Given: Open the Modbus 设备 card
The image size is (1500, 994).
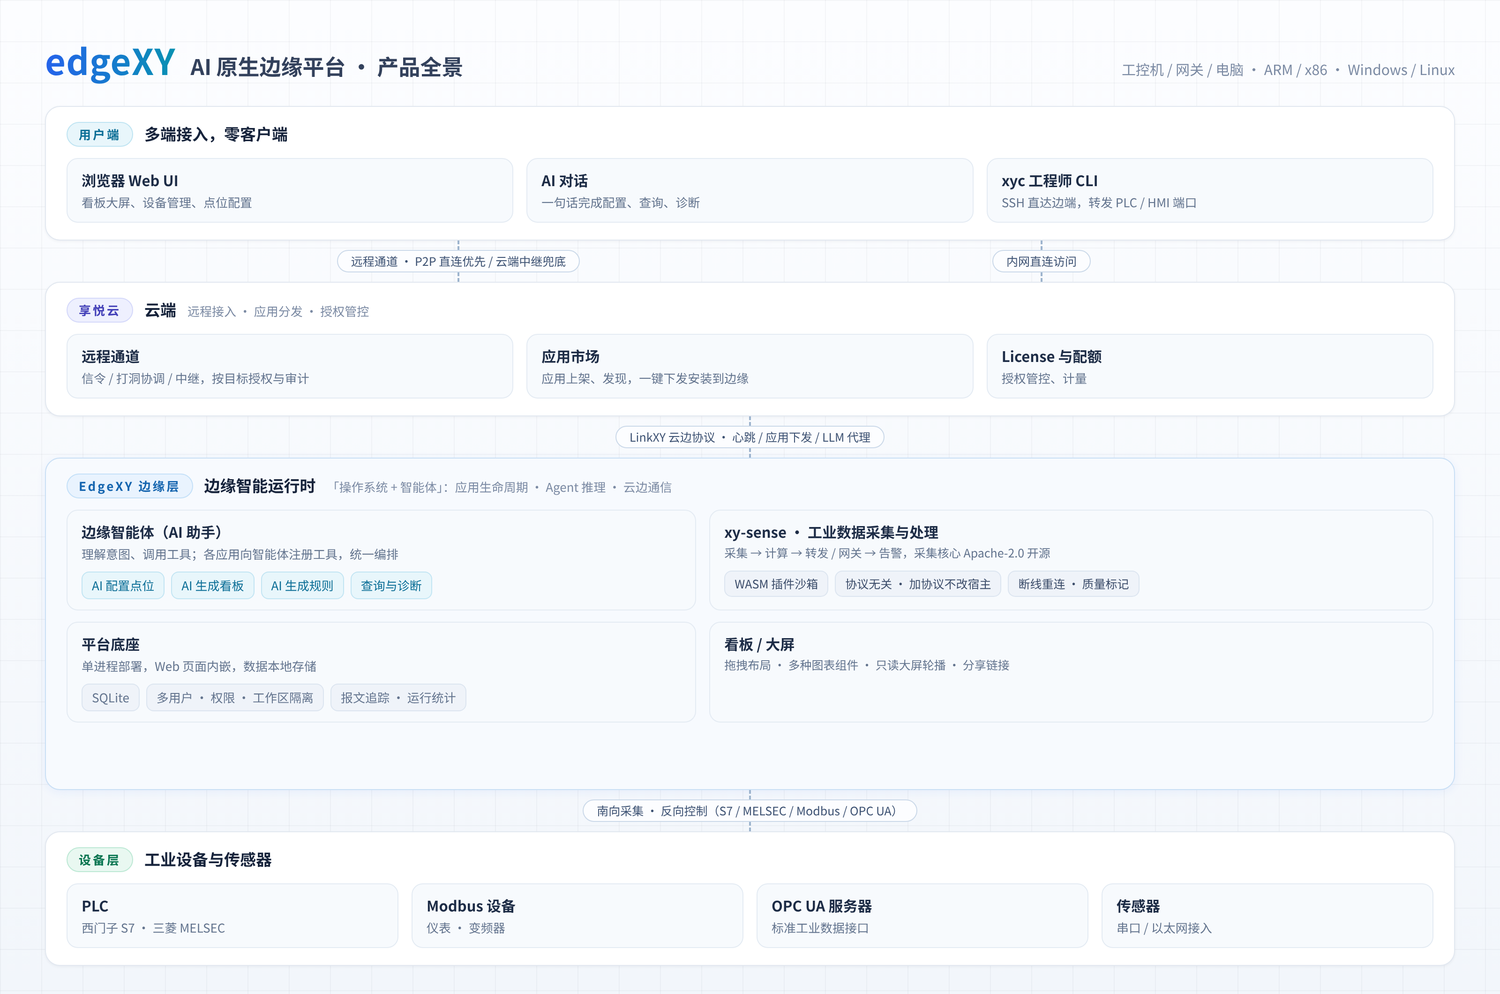Looking at the screenshot, I should click(x=577, y=915).
